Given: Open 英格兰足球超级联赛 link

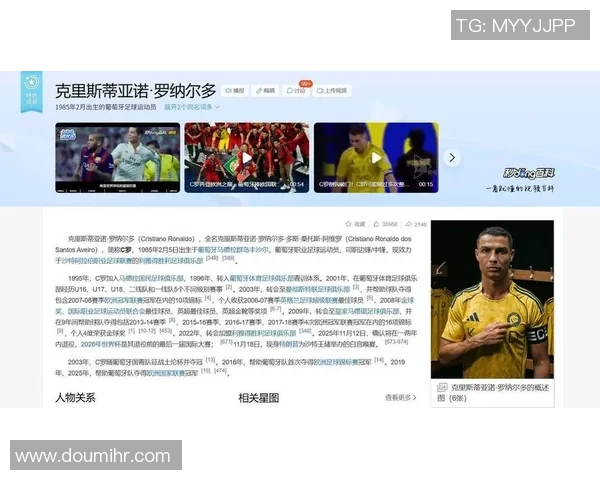Looking at the screenshot, I should [x=308, y=300].
